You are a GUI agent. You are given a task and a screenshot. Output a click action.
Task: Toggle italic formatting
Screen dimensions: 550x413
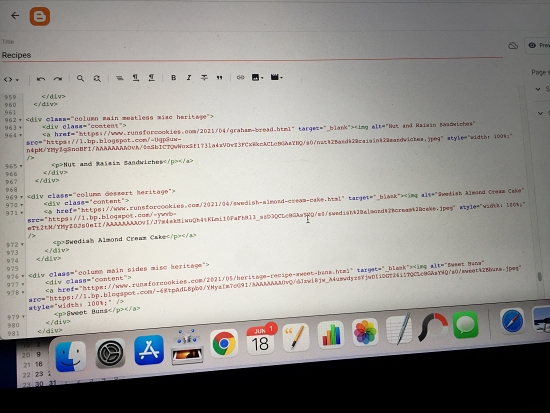[x=189, y=77]
